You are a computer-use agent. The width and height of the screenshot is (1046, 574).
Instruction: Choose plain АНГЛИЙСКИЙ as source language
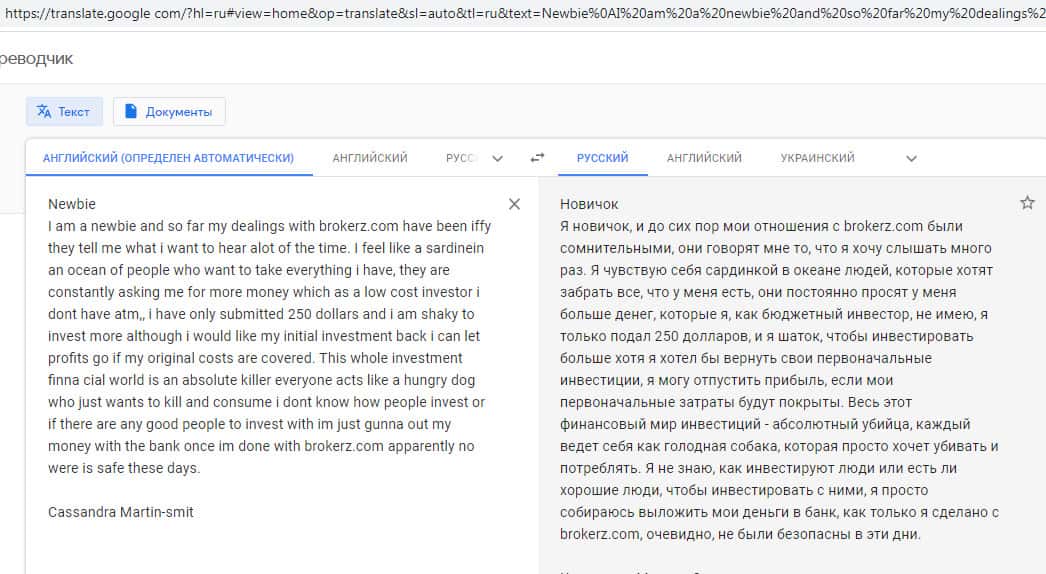[369, 158]
